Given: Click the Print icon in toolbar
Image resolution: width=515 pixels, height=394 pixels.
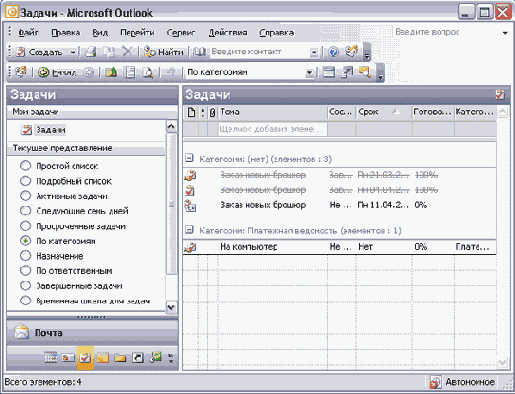Looking at the screenshot, I should click(x=90, y=52).
